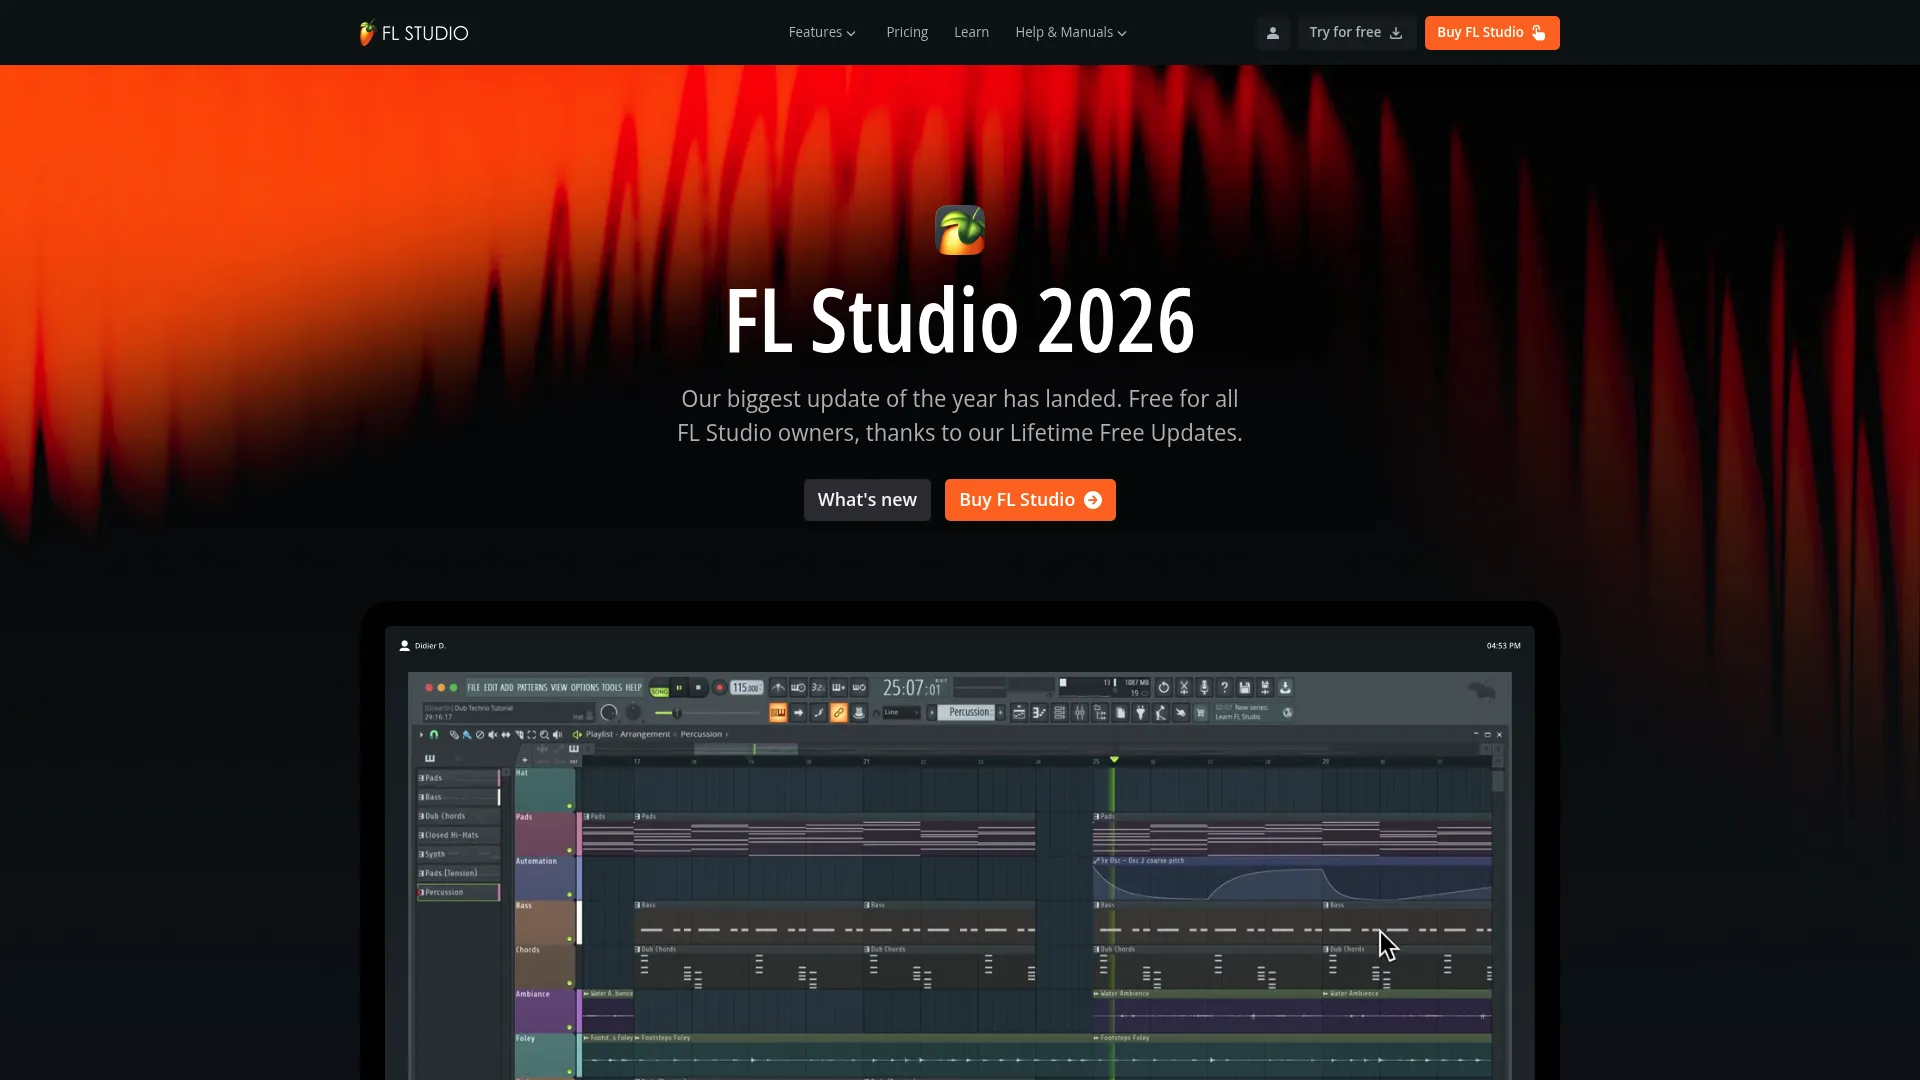Viewport: 1920px width, 1080px height.
Task: Open the EDIT menu
Action: [x=491, y=687]
